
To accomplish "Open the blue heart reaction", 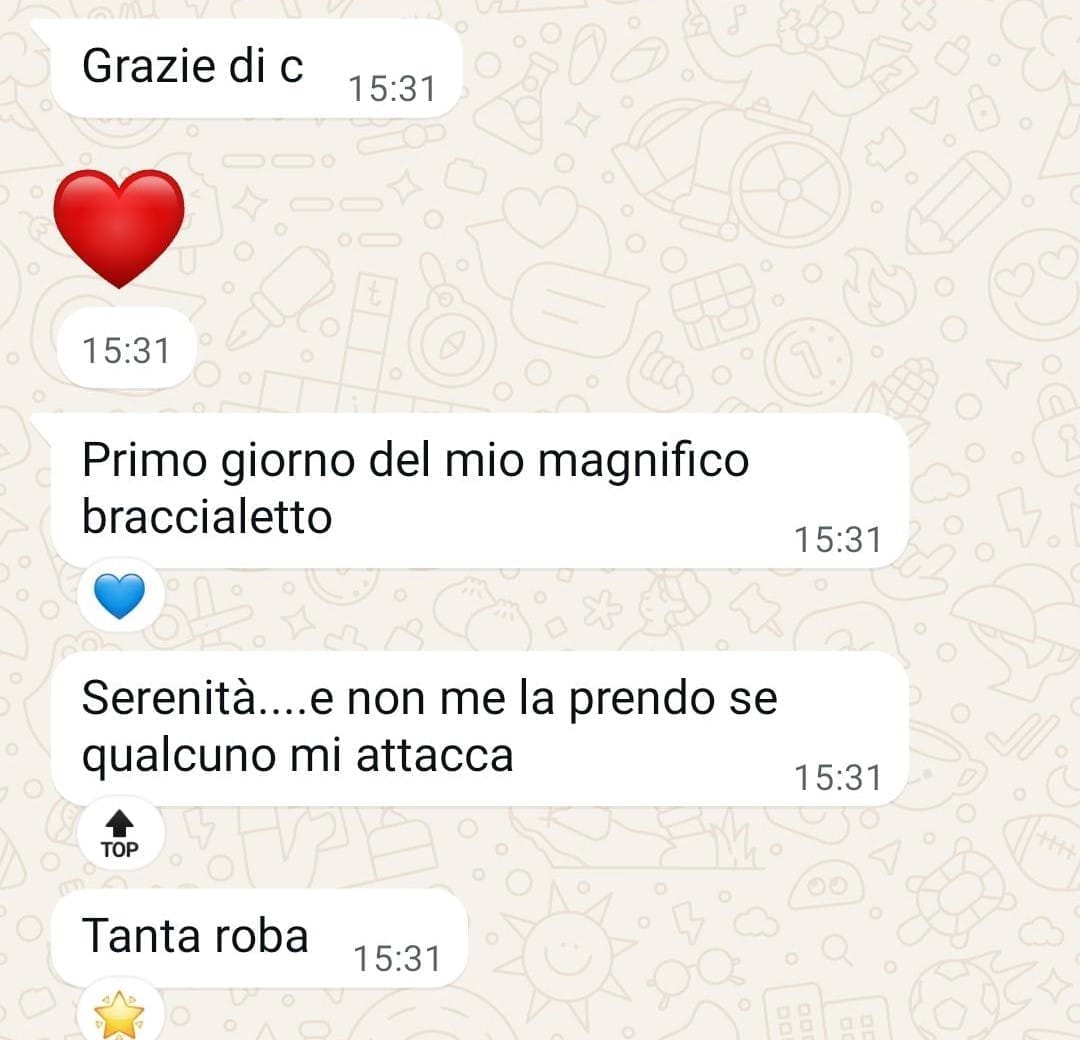I will point(120,596).
